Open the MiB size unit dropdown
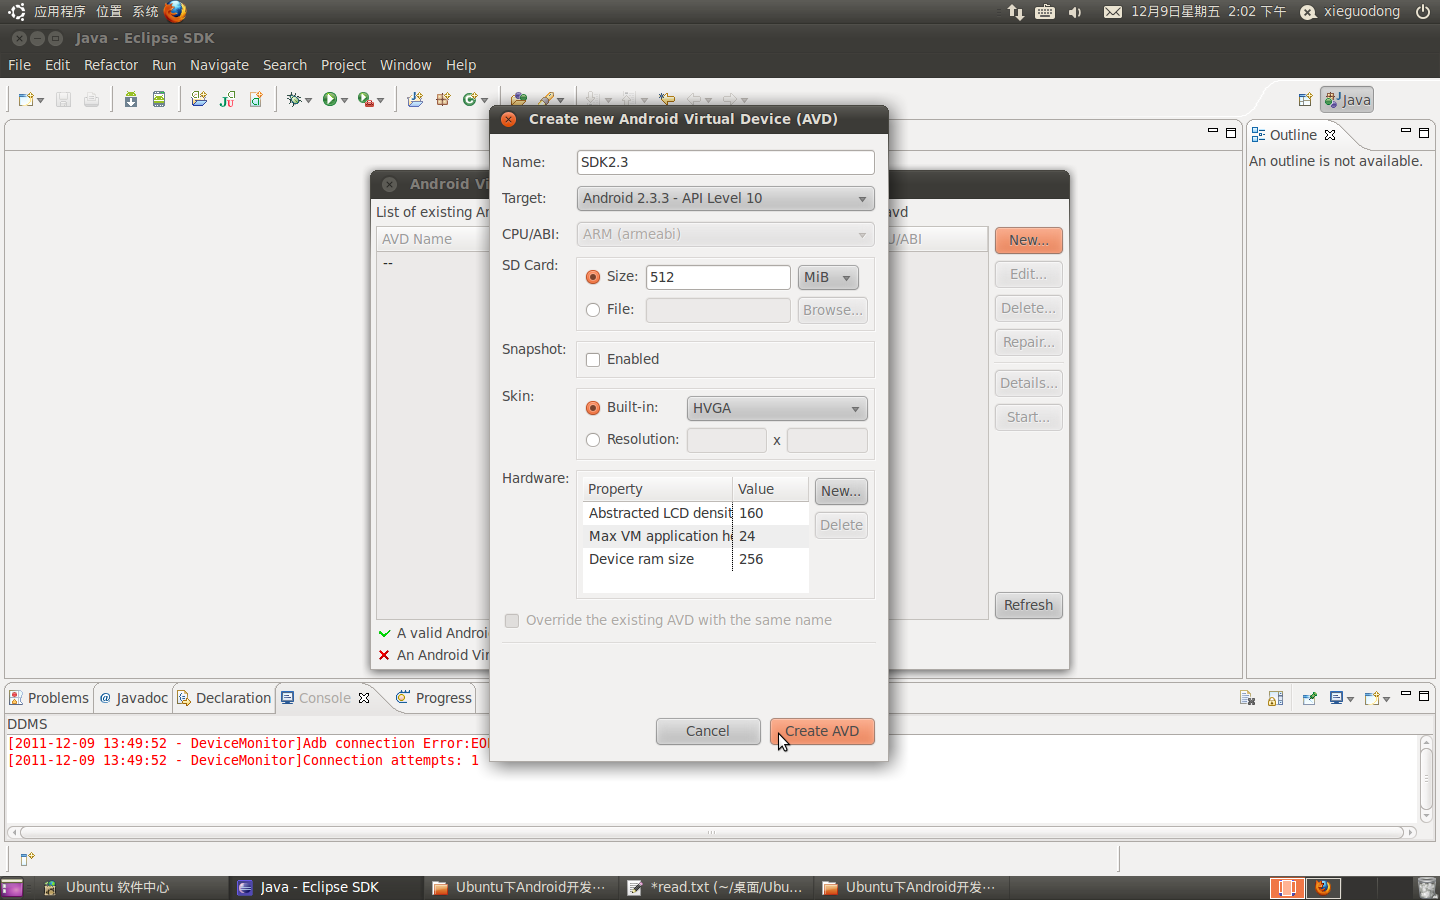 click(828, 277)
